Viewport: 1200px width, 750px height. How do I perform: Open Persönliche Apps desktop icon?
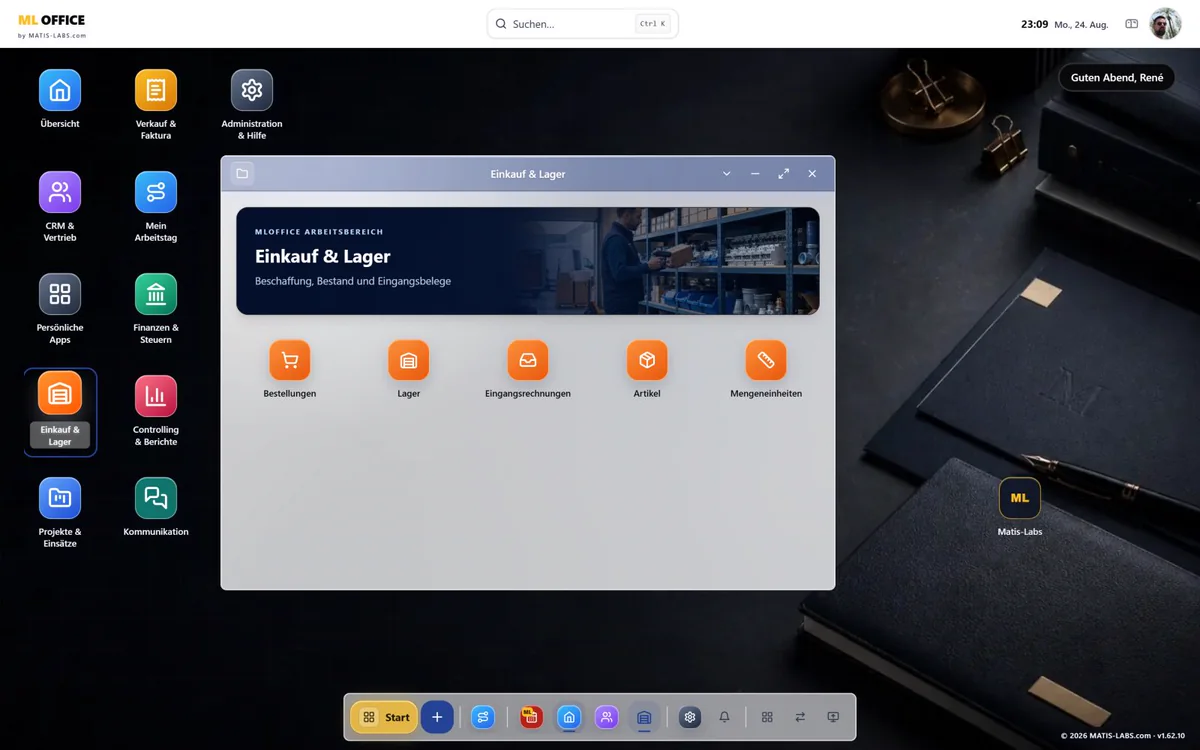click(x=60, y=308)
